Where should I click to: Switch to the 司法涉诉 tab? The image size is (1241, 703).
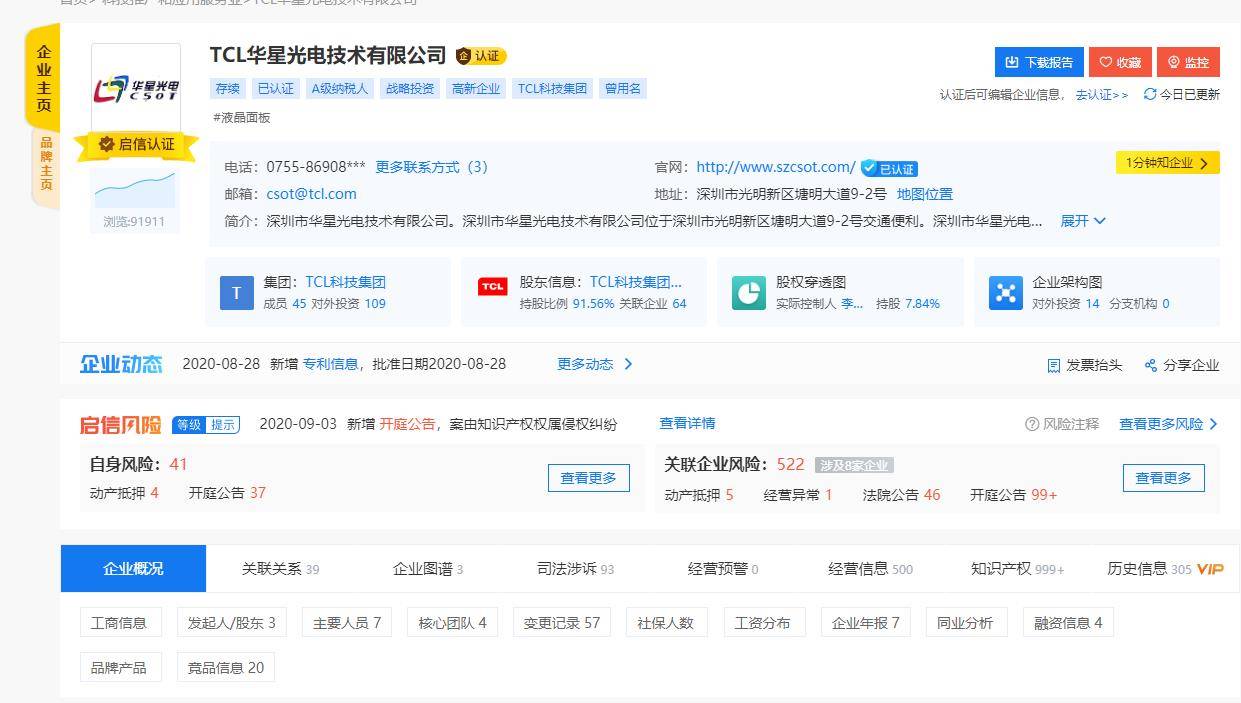click(570, 567)
